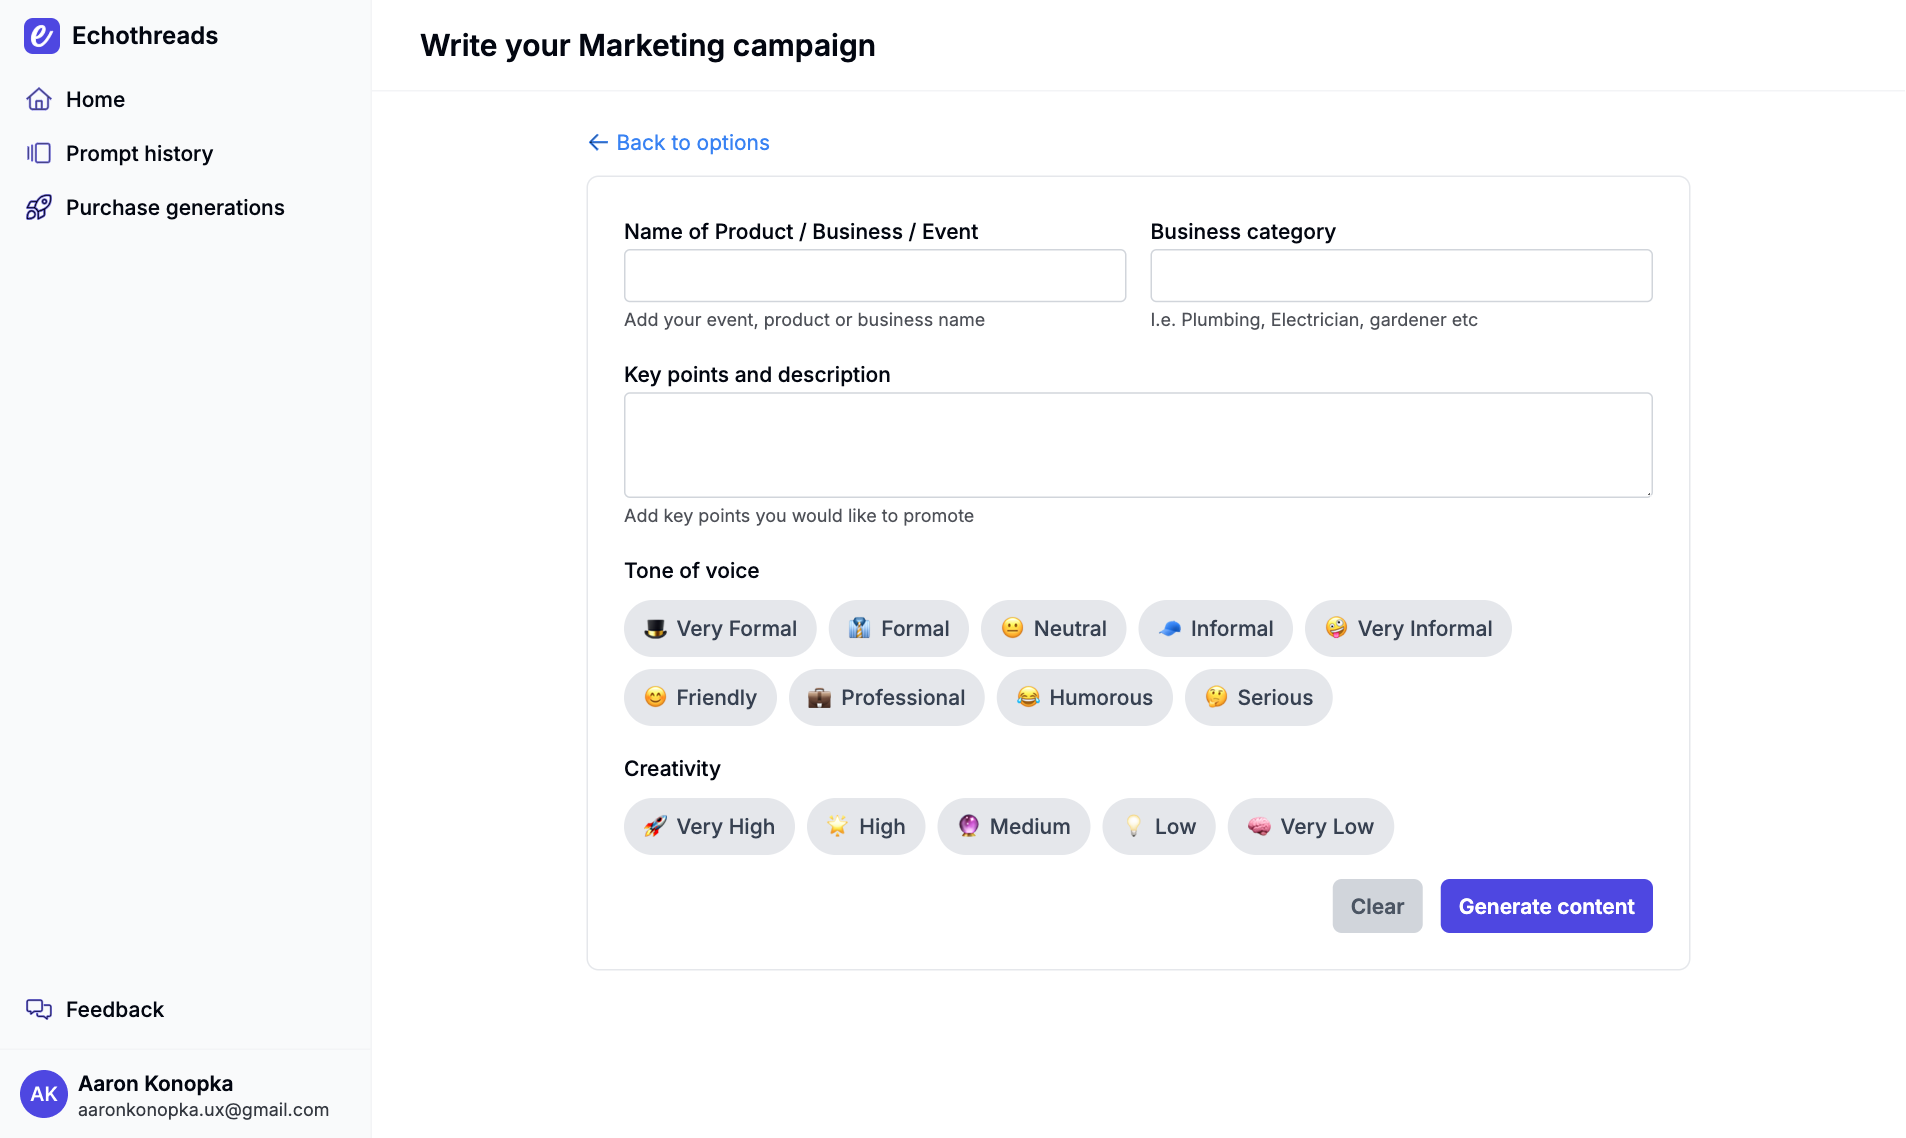
Task: Open Prompt history via its sidebar icon
Action: [39, 153]
